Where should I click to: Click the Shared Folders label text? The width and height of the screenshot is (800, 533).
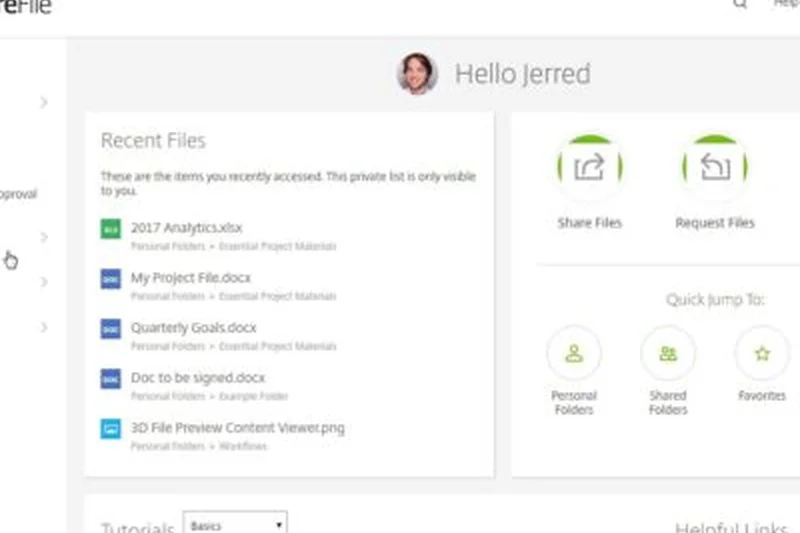point(668,402)
